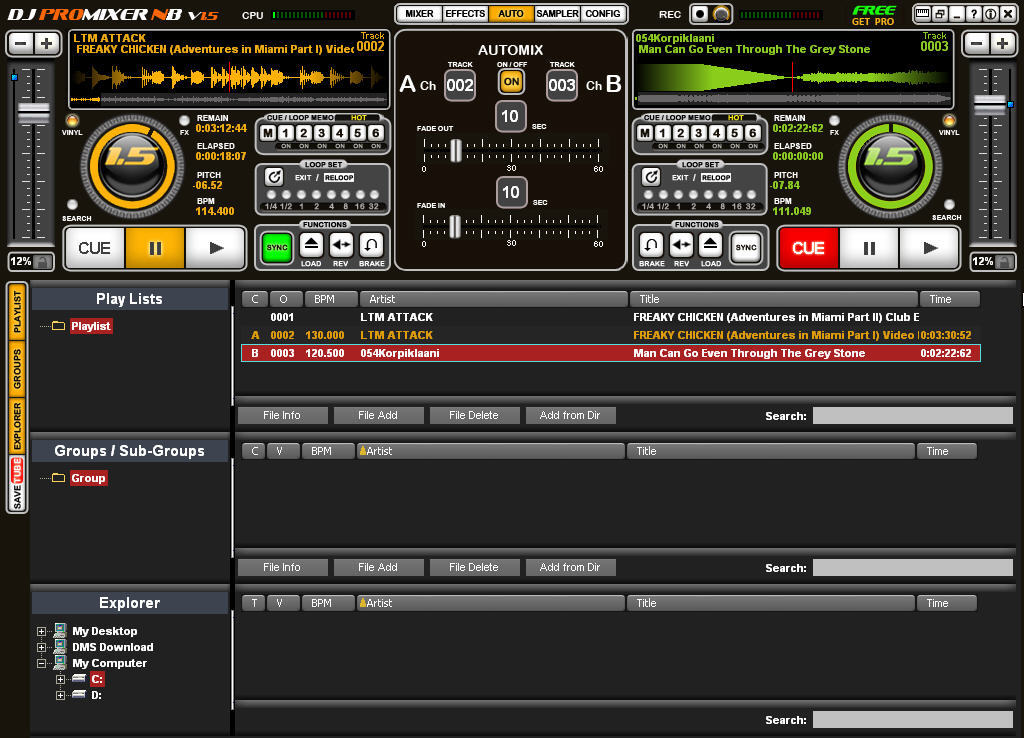Switch to the SAMPLER tab
This screenshot has height=738, width=1024.
point(557,14)
